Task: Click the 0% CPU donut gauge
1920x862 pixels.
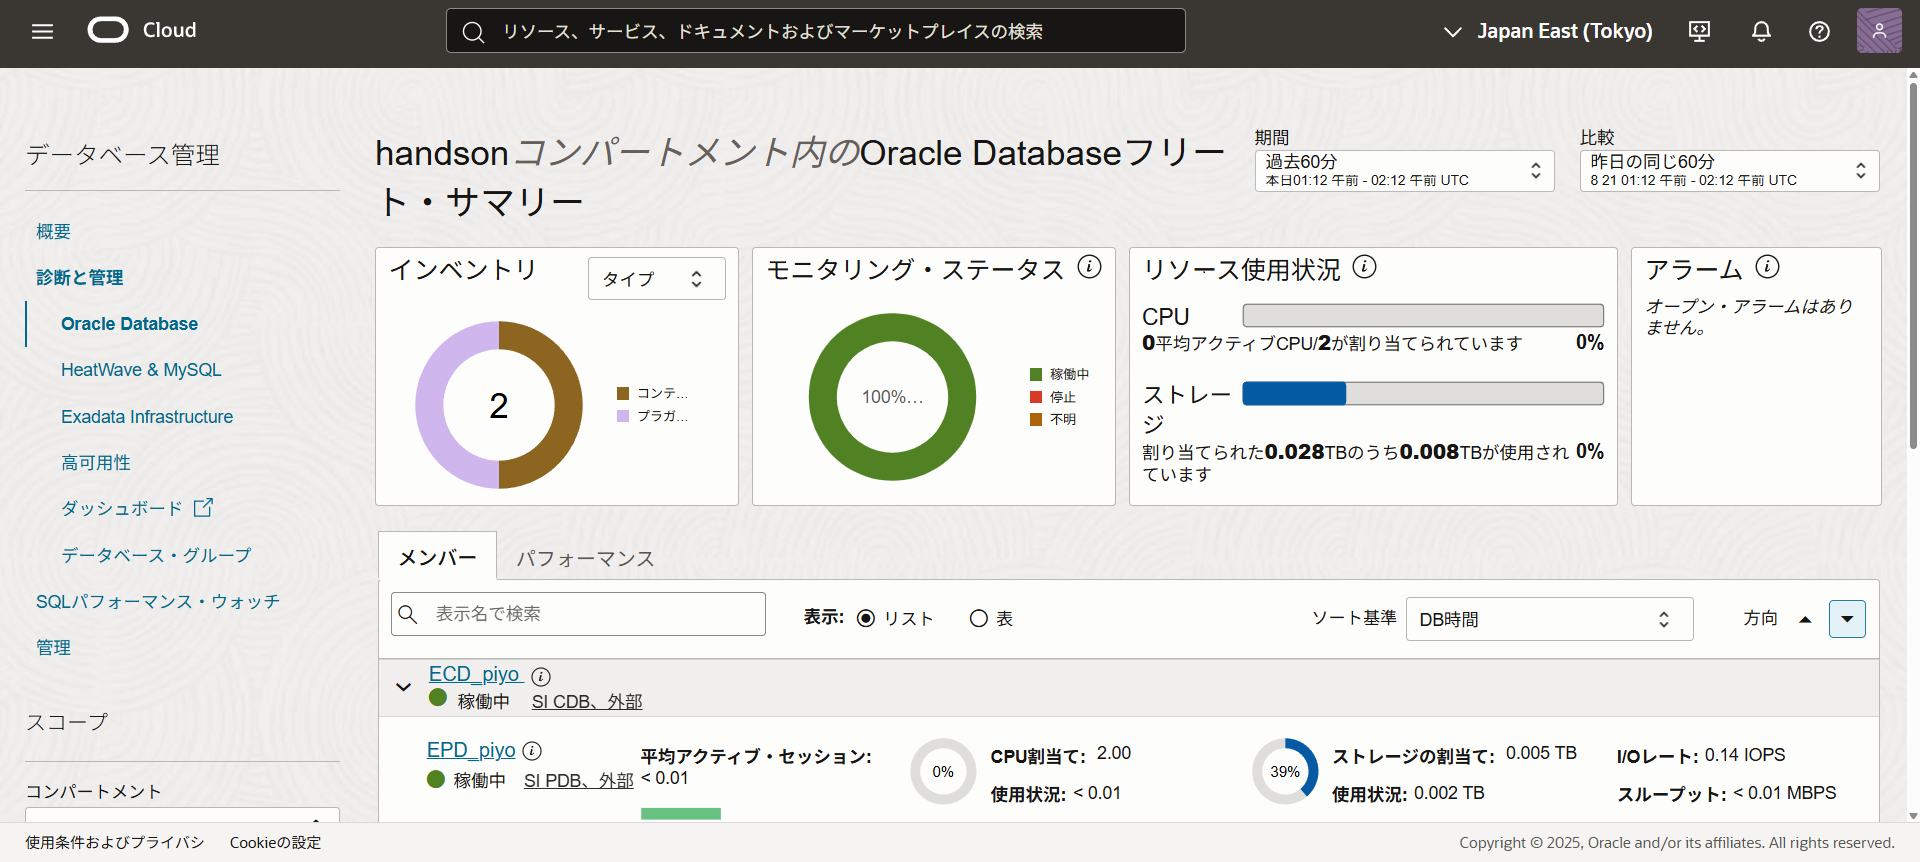Action: click(943, 771)
